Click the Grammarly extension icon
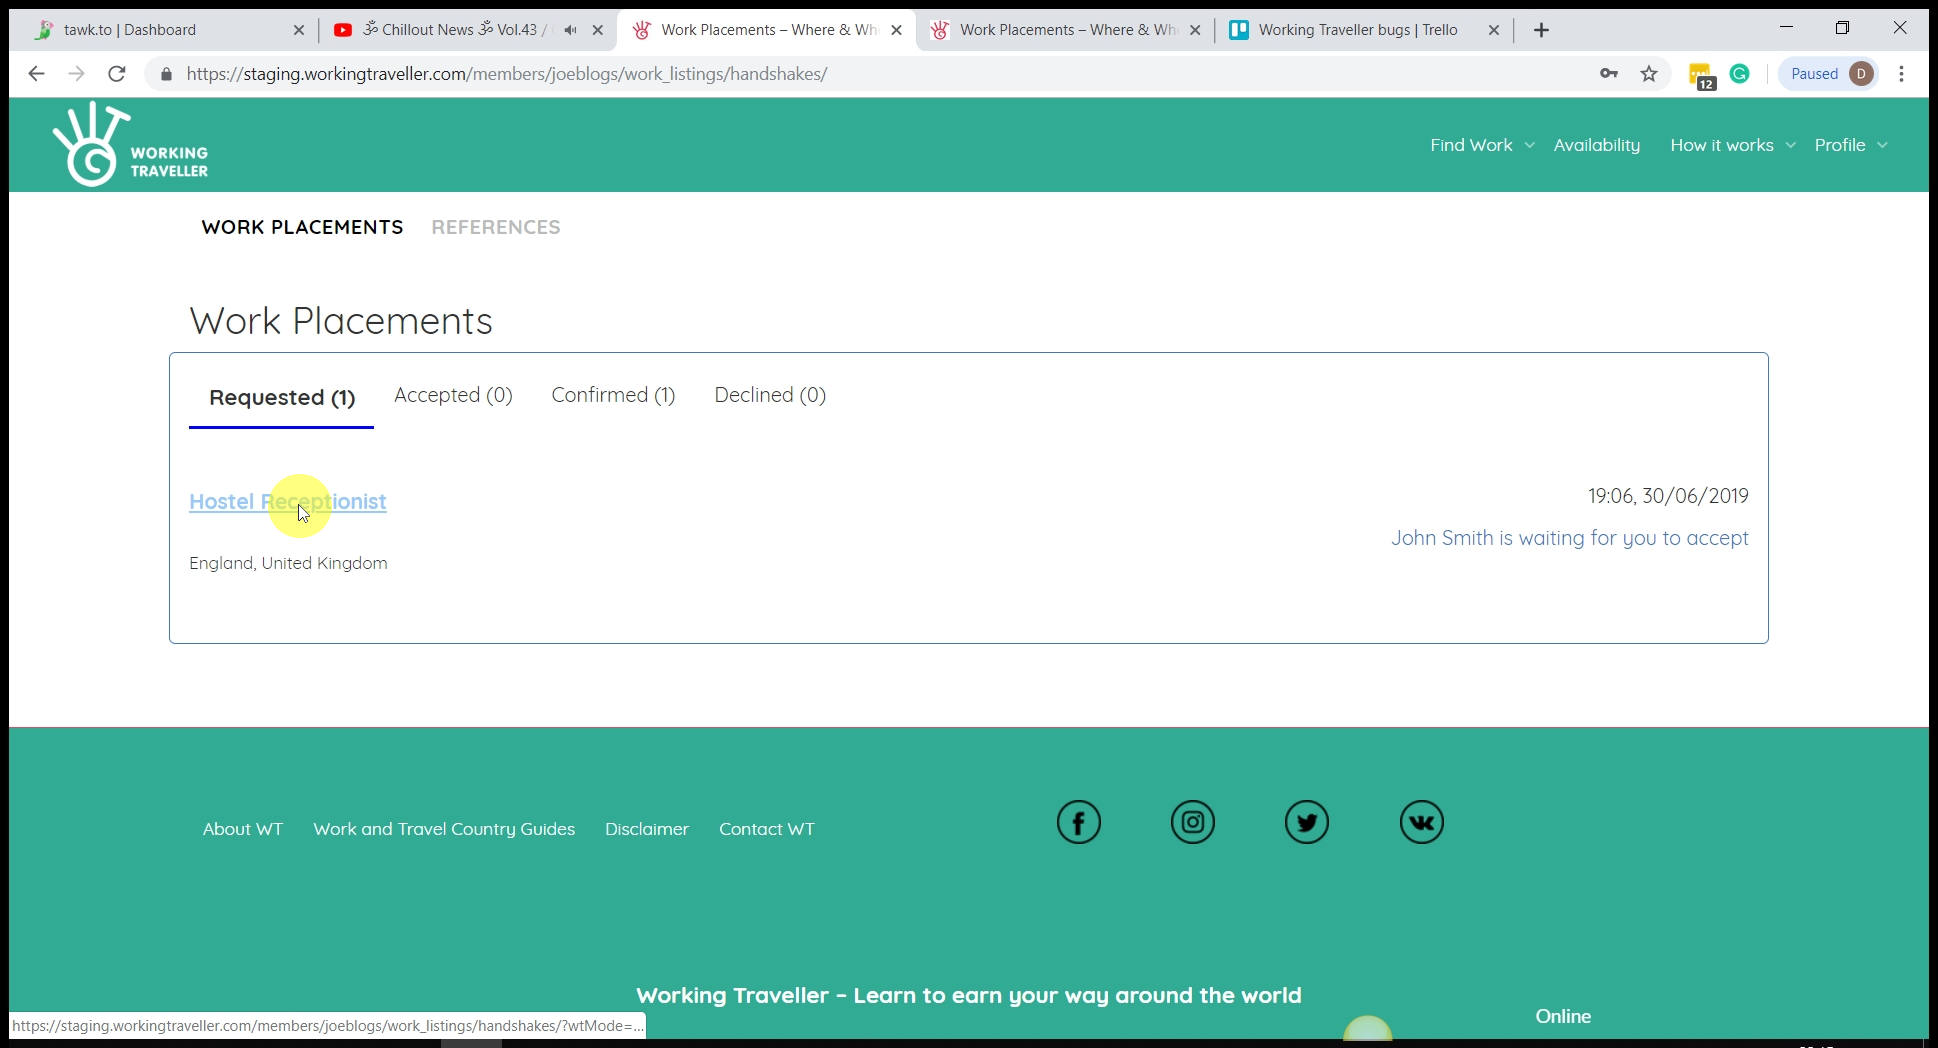This screenshot has height=1048, width=1938. tap(1739, 74)
